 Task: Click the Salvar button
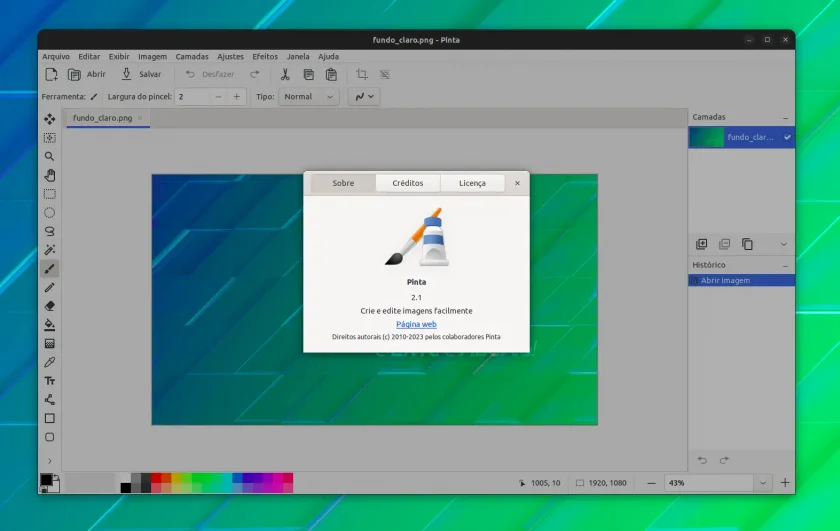[x=141, y=74]
